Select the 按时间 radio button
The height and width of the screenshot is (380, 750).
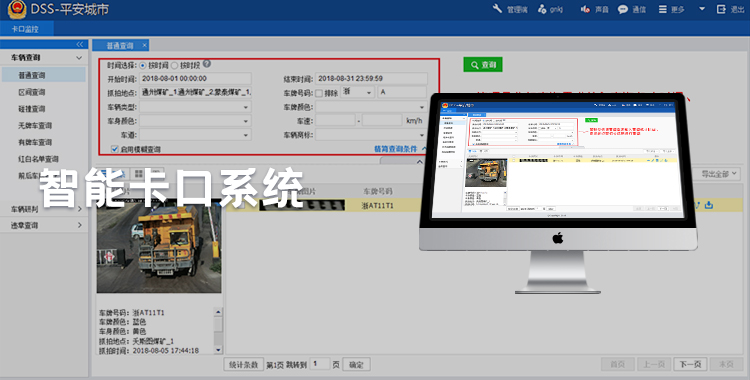click(x=143, y=66)
